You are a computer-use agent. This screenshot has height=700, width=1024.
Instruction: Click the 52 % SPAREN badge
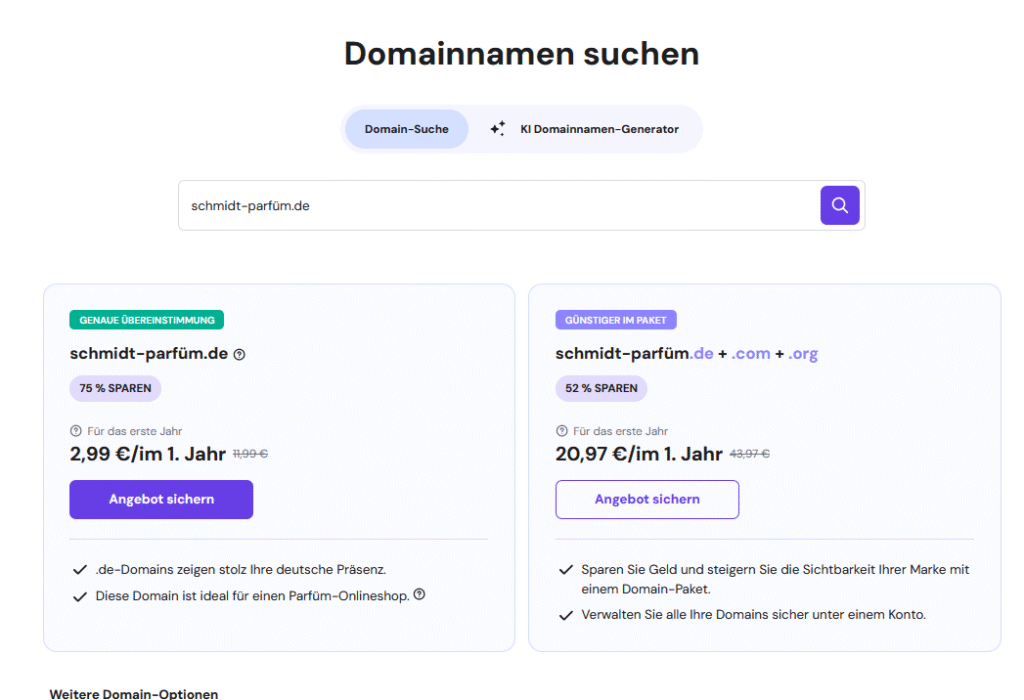(601, 388)
